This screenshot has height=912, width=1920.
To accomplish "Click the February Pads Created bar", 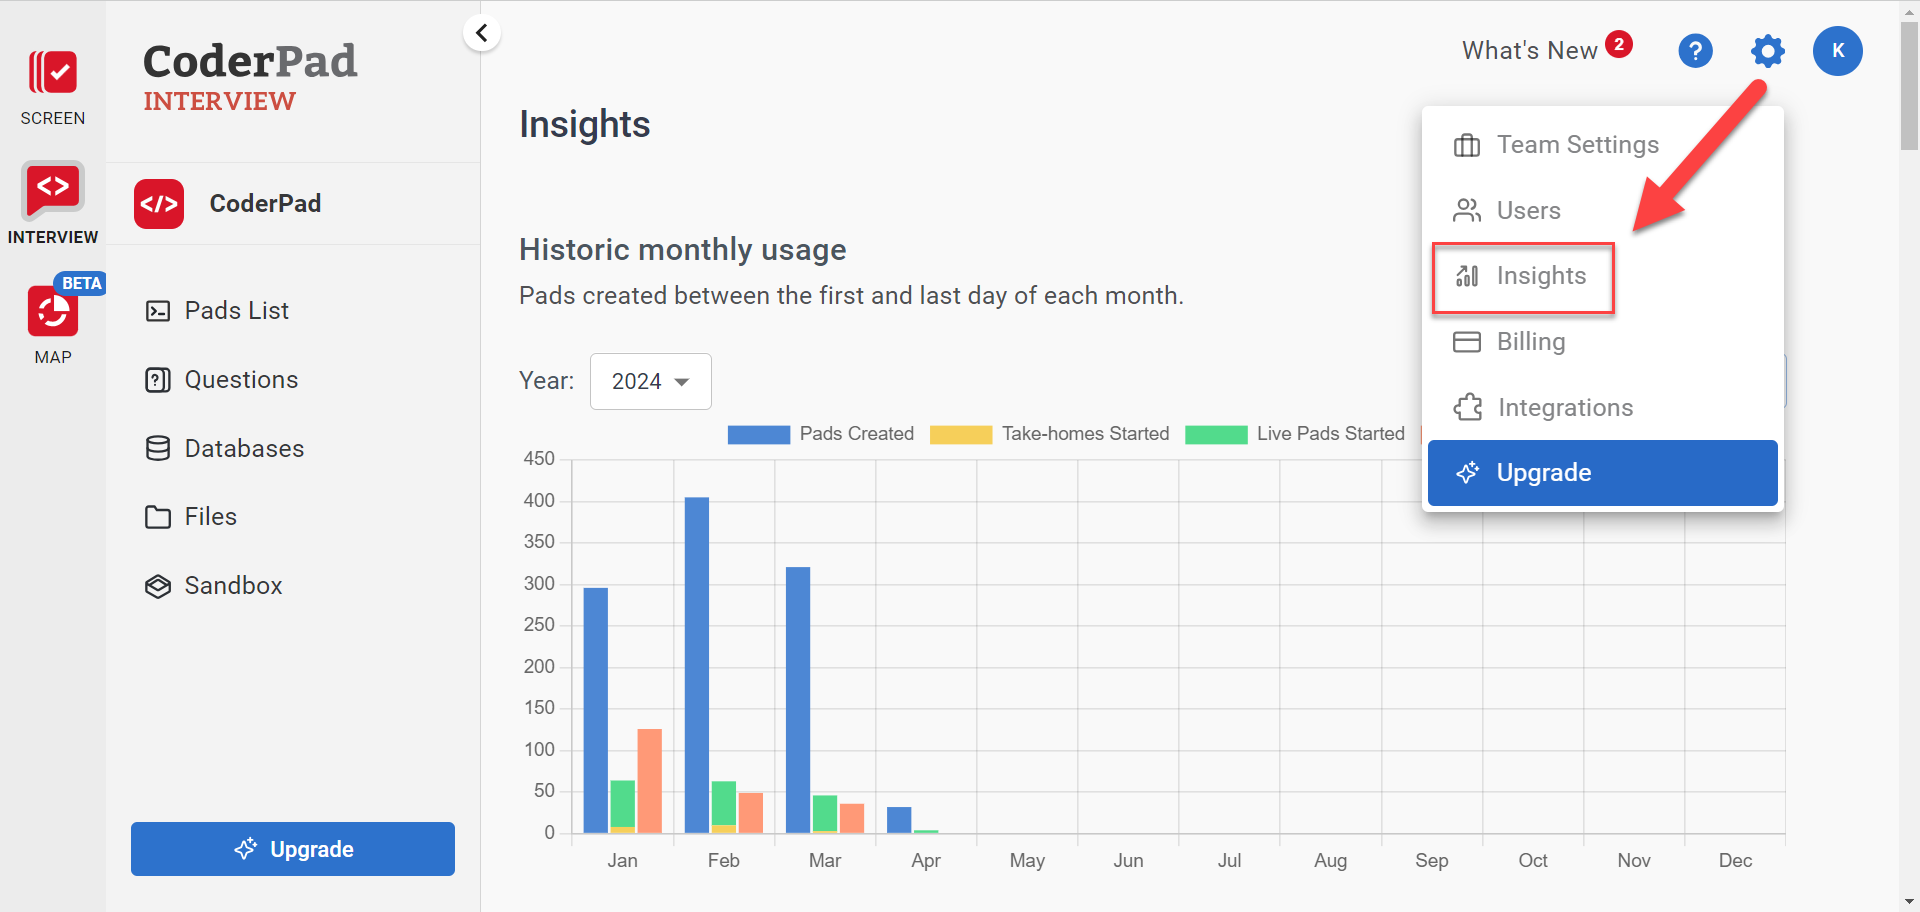I will click(697, 665).
